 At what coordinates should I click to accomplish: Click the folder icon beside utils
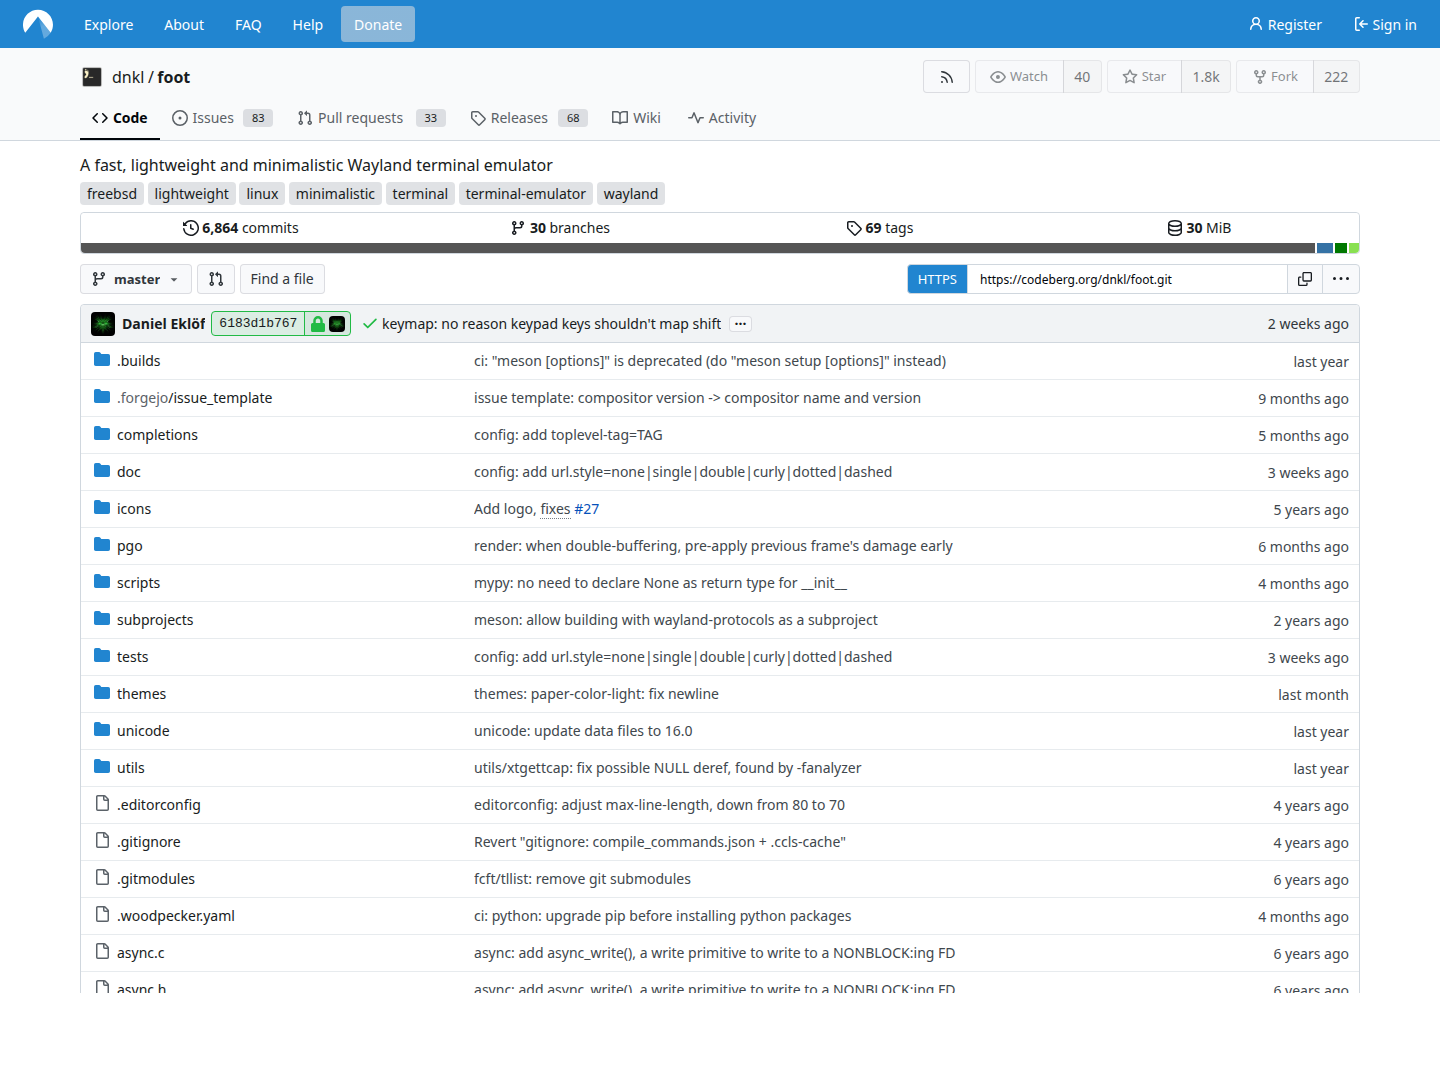102,767
